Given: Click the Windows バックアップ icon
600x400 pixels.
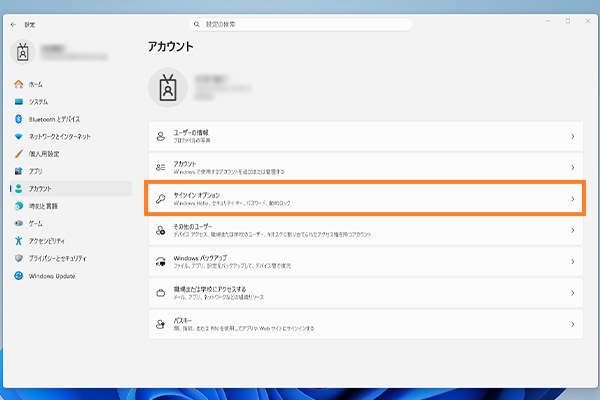Looking at the screenshot, I should (161, 262).
